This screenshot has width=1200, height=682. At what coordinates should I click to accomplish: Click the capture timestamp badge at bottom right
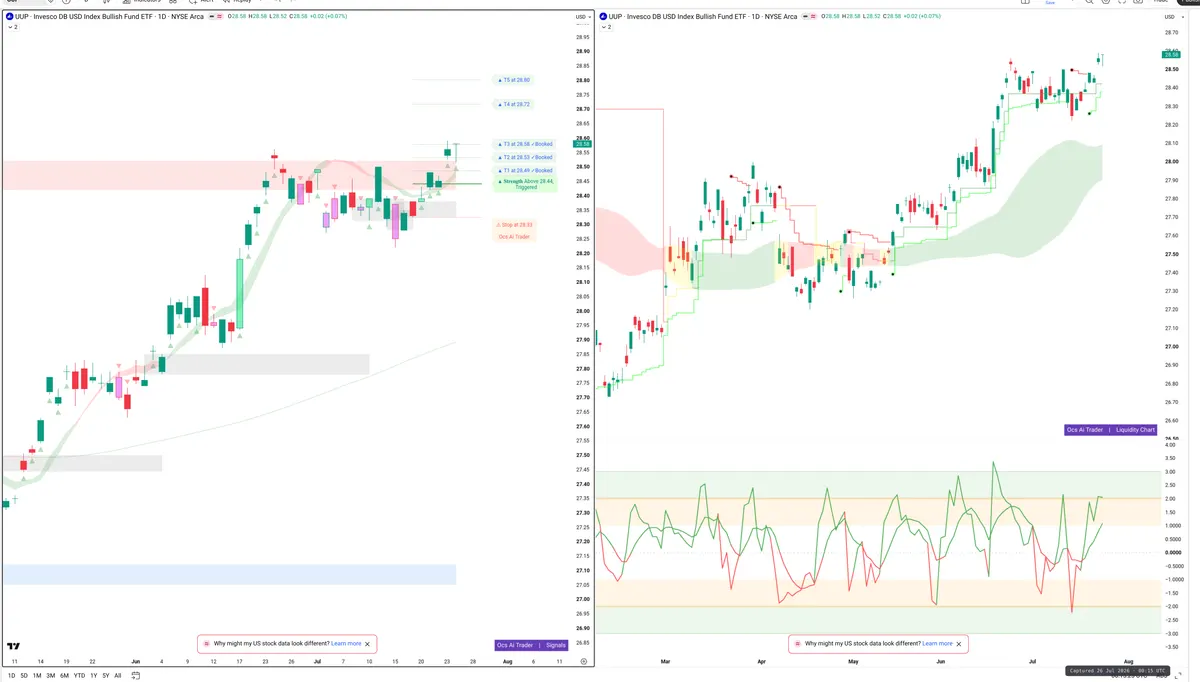pyautogui.click(x=1116, y=671)
